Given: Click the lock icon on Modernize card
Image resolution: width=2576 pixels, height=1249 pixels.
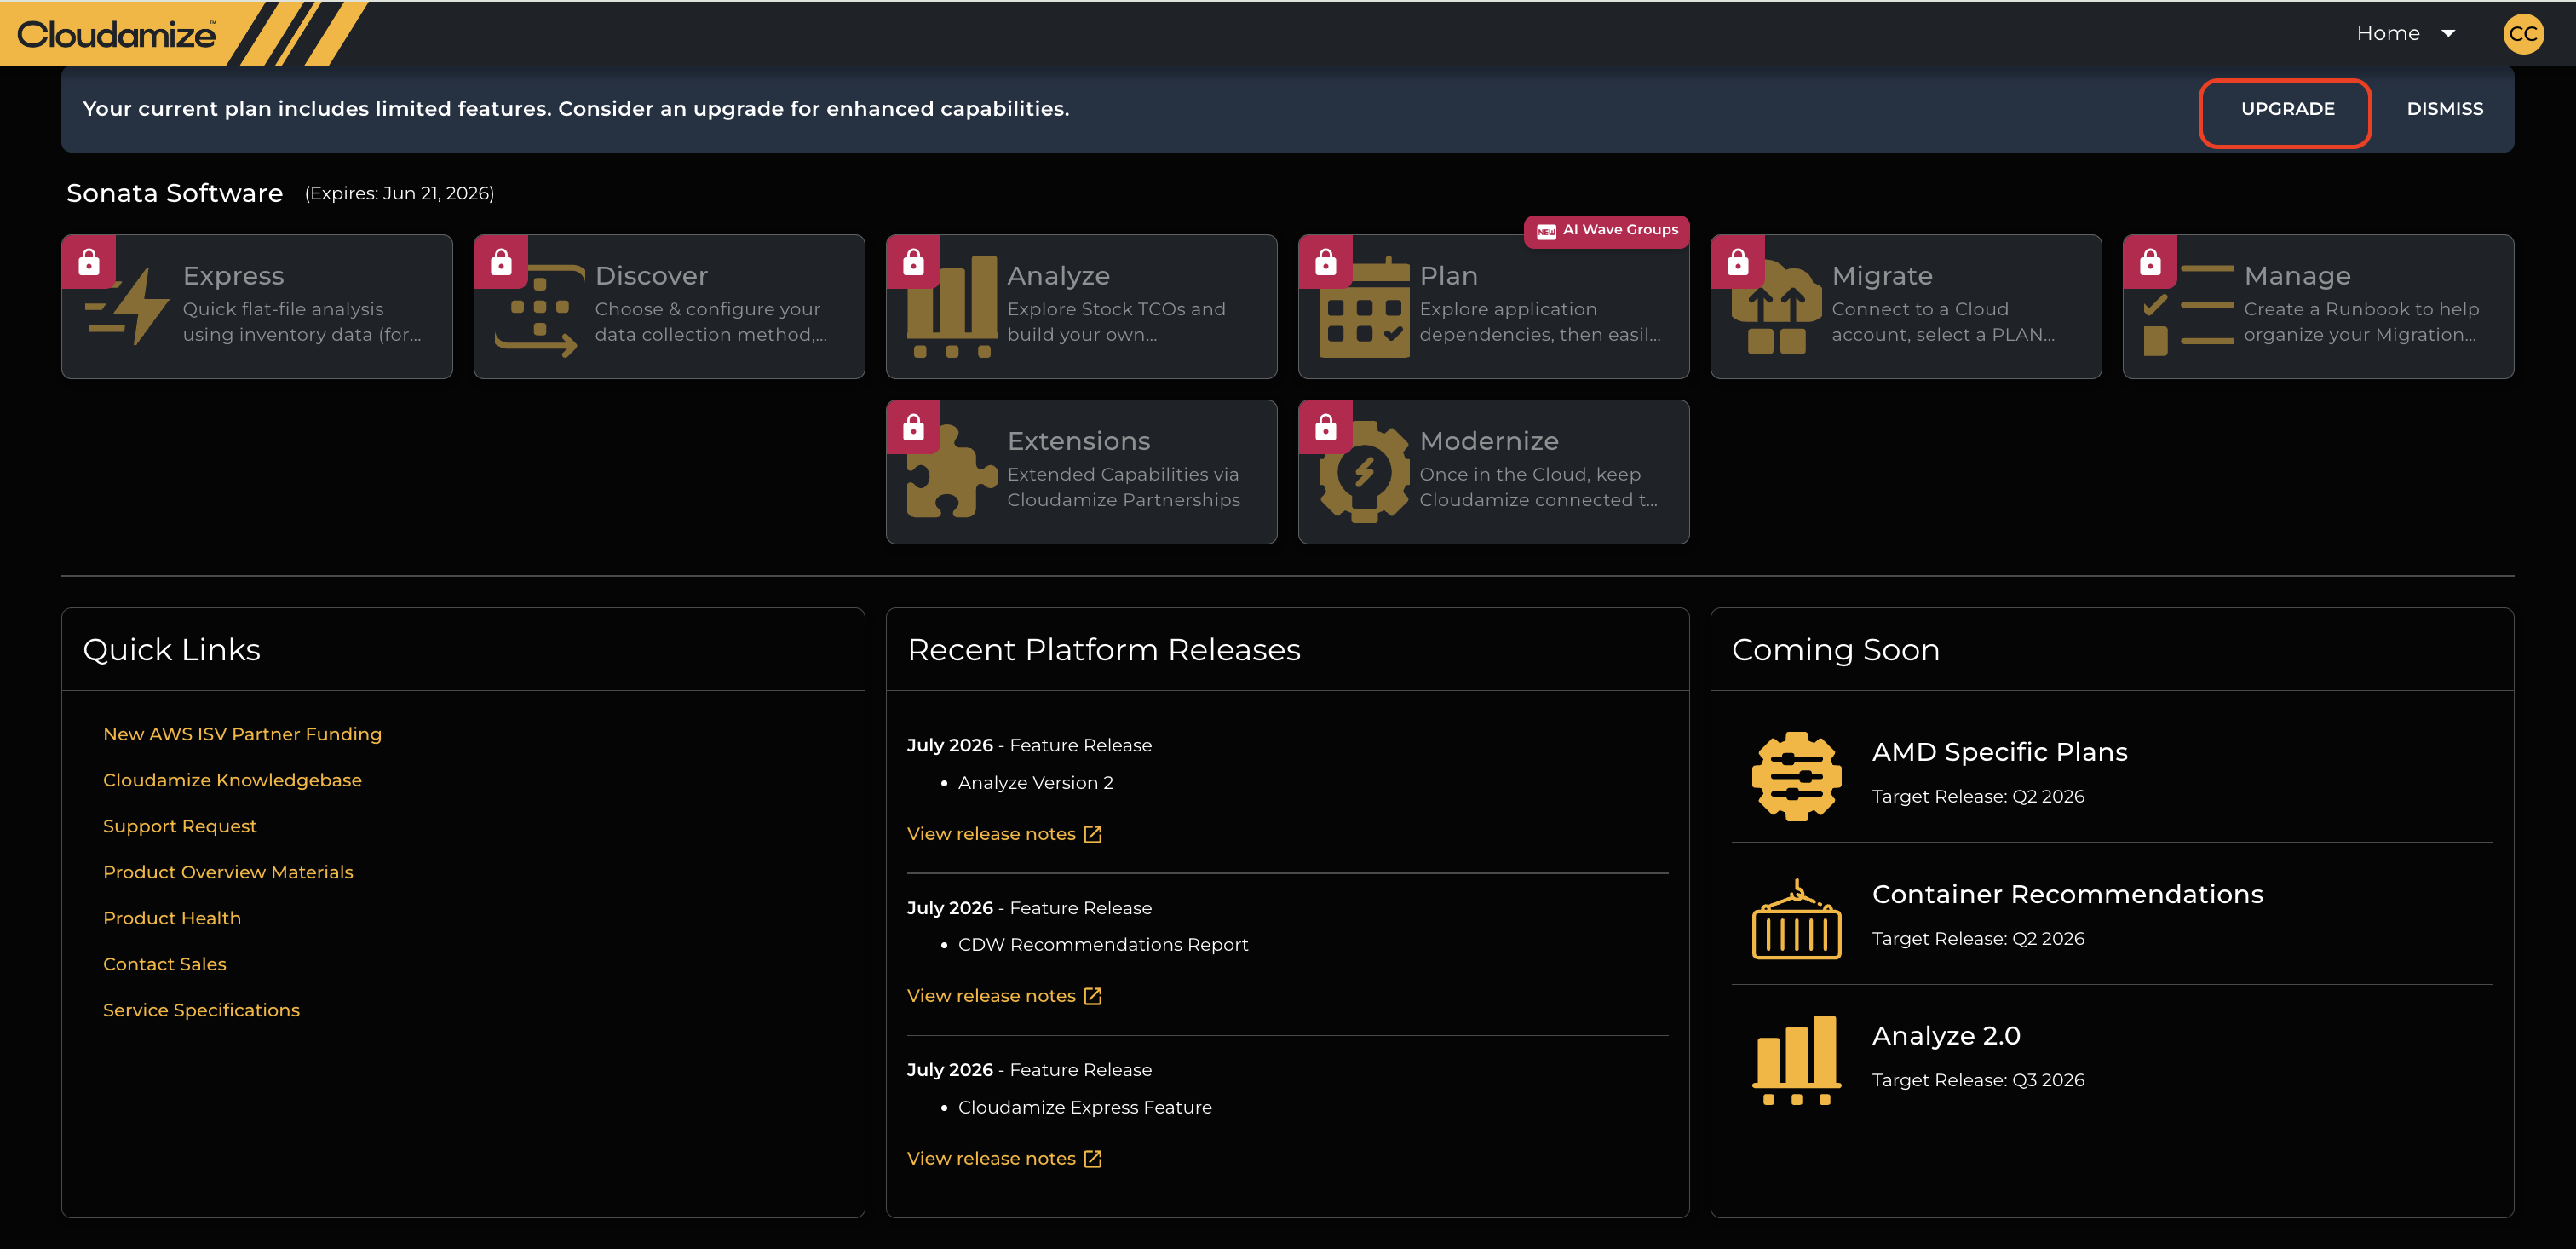Looking at the screenshot, I should 1326,428.
